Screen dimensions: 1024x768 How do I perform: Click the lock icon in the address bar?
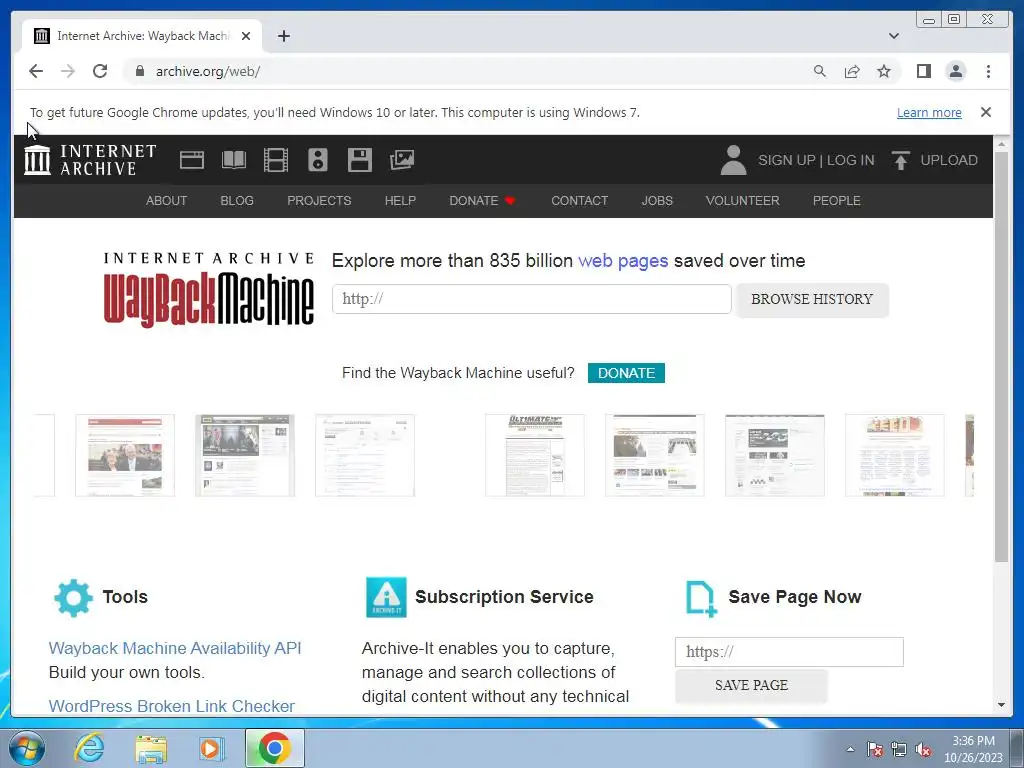click(140, 71)
